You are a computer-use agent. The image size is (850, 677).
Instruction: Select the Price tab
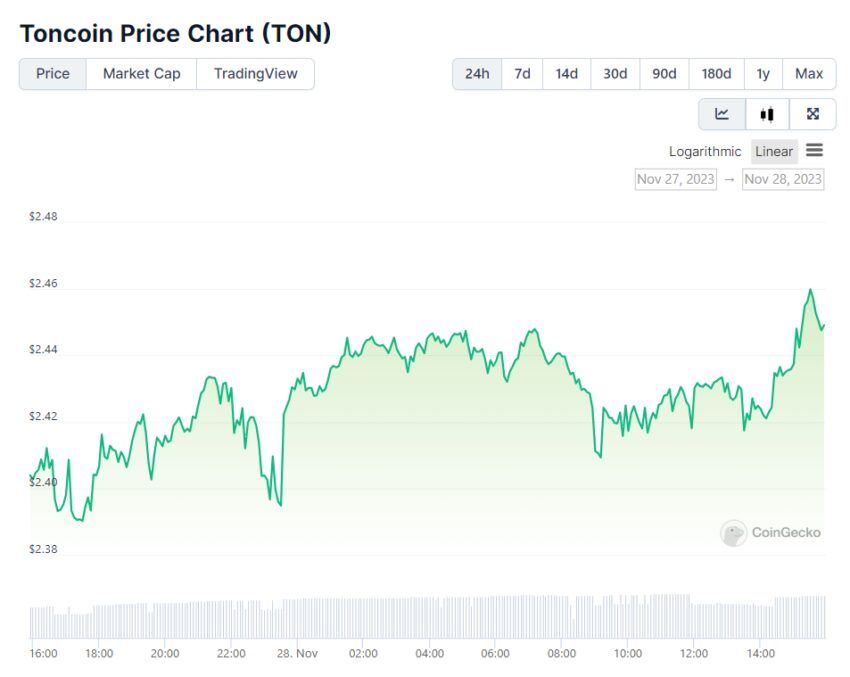pos(53,74)
